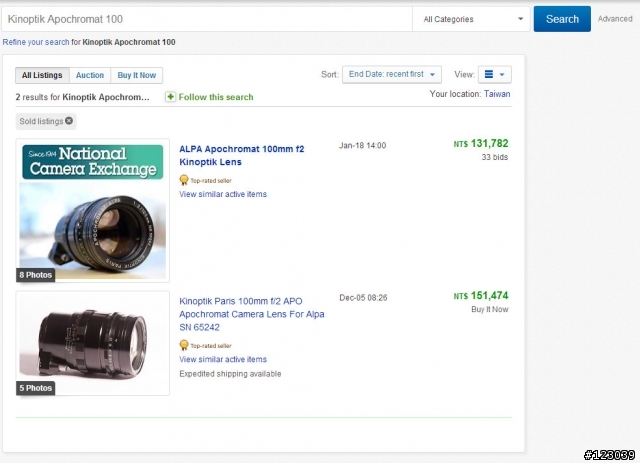Select the All Listings tab

point(42,75)
